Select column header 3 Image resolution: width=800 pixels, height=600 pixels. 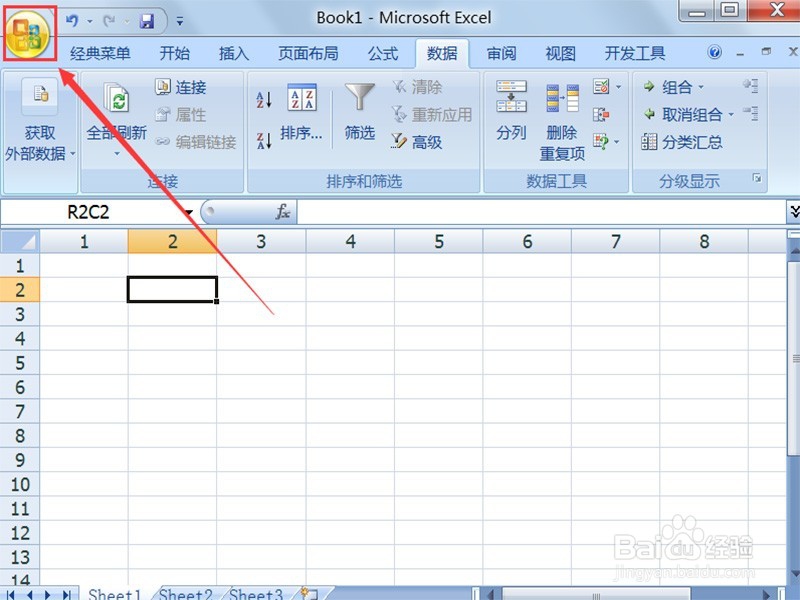[261, 241]
